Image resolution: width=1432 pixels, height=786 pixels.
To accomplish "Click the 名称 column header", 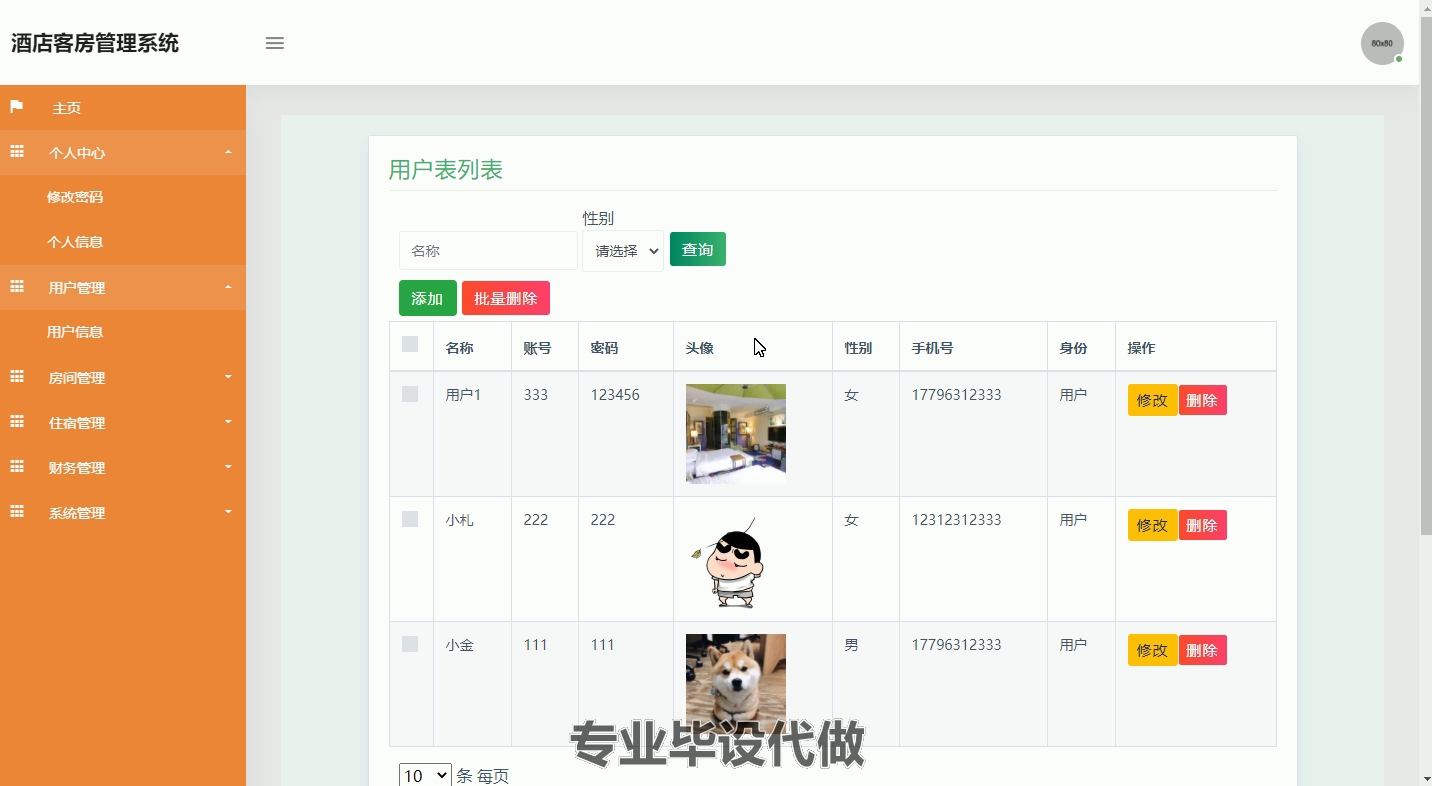I will (460, 348).
